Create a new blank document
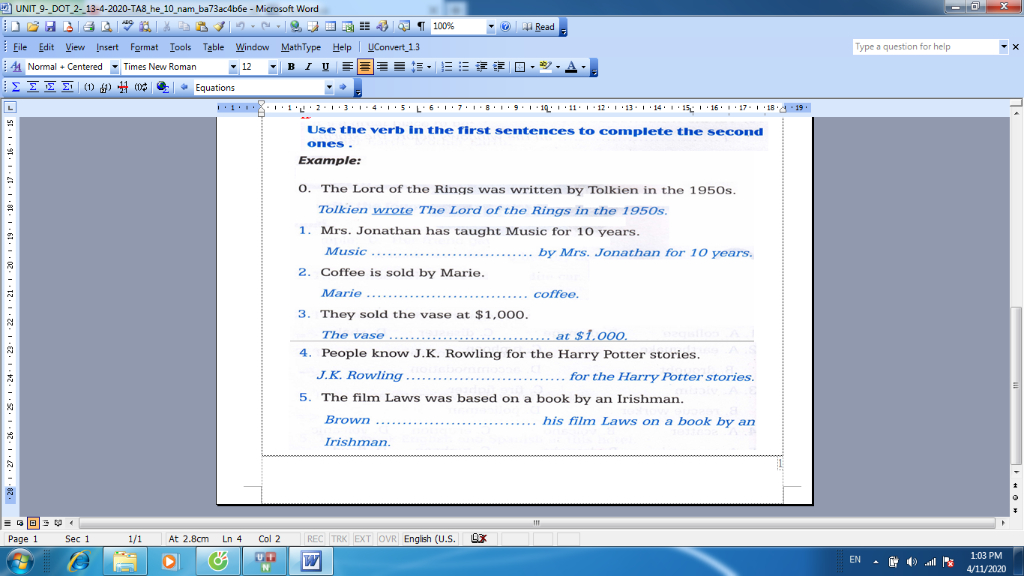Image resolution: width=1024 pixels, height=576 pixels. coord(15,27)
